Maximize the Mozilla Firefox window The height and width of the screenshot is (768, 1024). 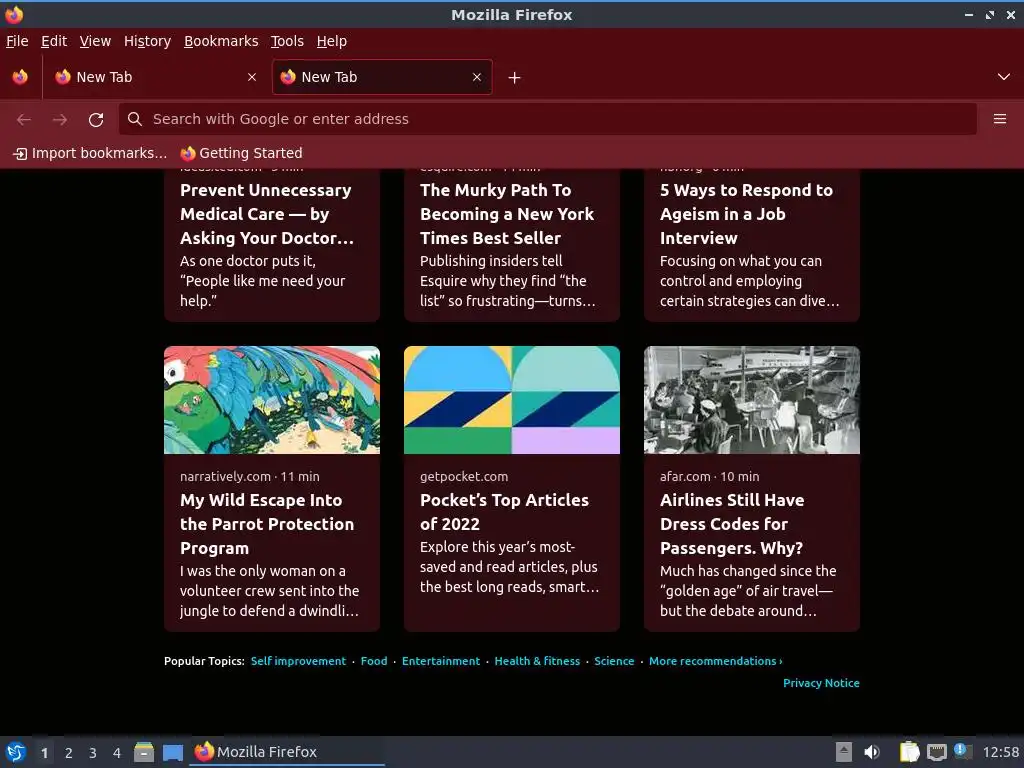pyautogui.click(x=990, y=14)
